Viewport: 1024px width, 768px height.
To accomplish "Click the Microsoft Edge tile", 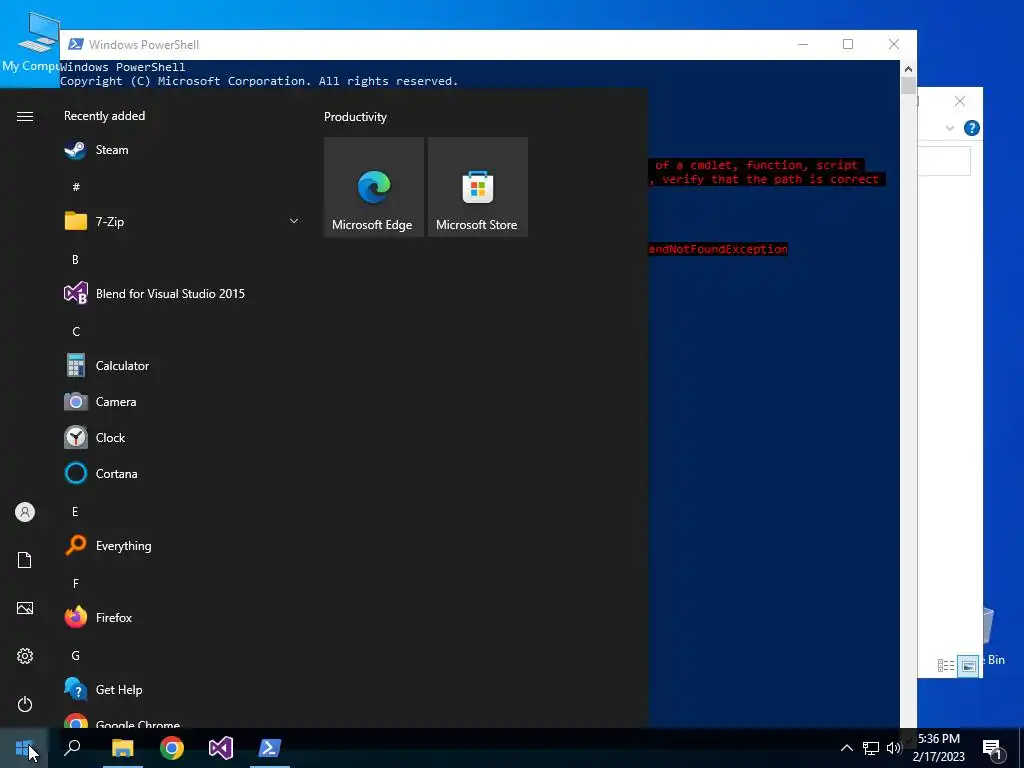I will 374,187.
